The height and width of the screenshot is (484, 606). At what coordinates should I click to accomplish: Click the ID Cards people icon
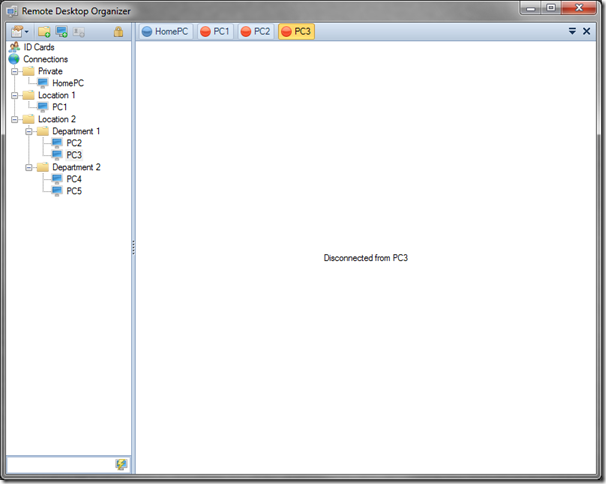pos(14,47)
